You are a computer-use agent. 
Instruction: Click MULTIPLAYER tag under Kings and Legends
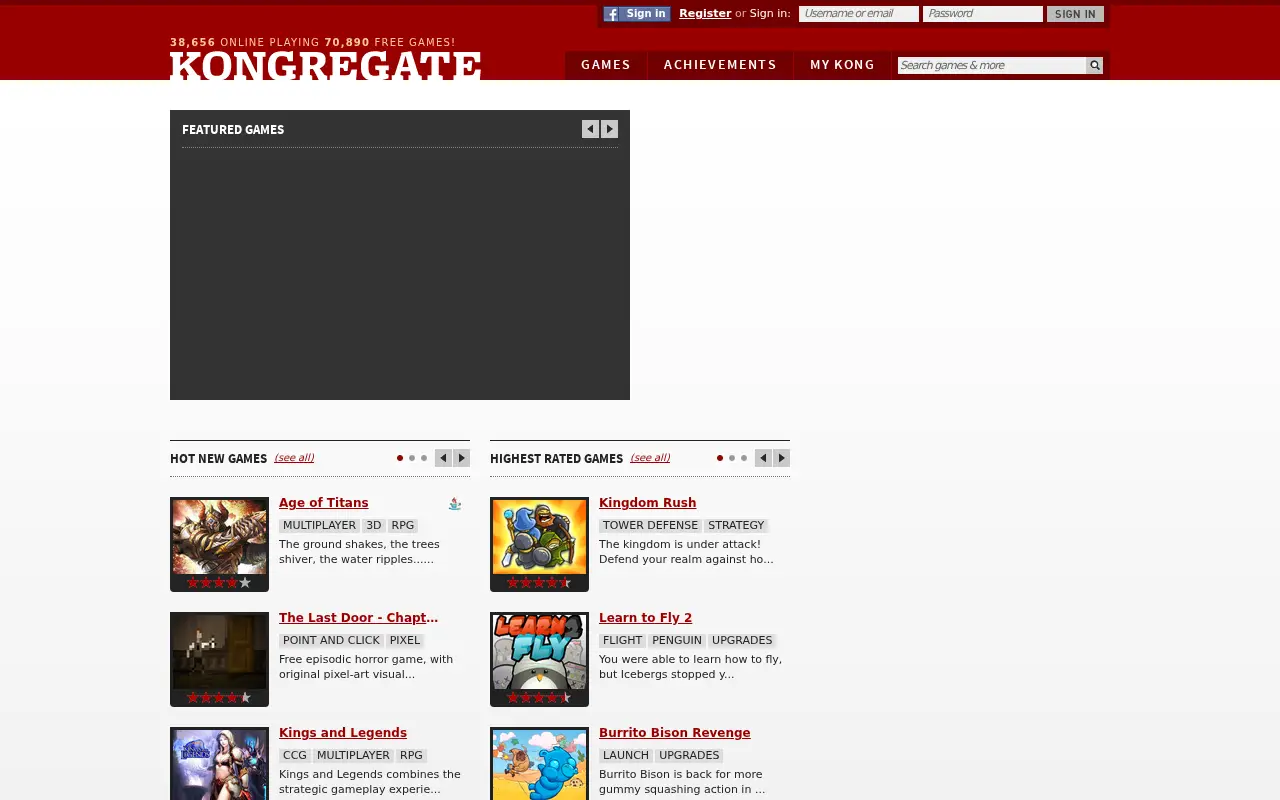pyautogui.click(x=354, y=756)
